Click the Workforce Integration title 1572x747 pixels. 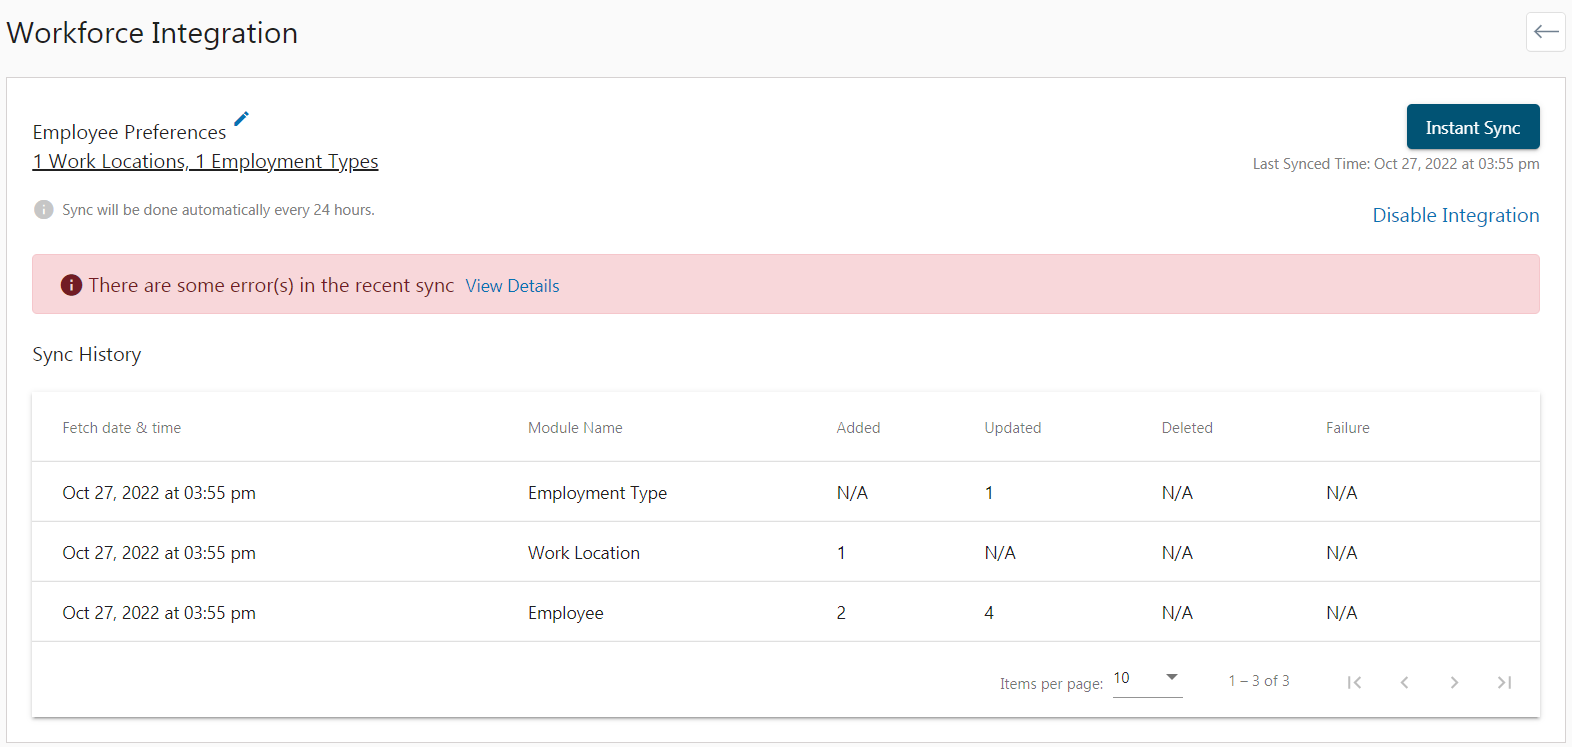[152, 33]
